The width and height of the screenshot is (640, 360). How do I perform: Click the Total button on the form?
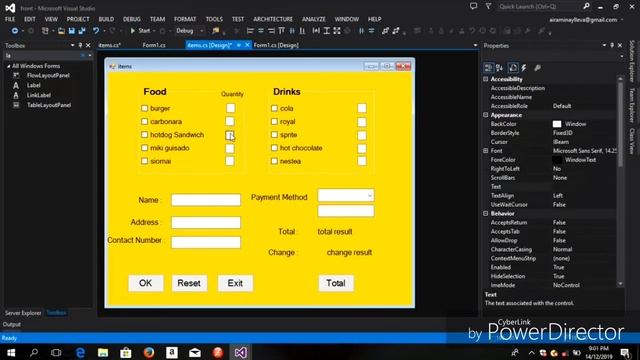point(336,283)
